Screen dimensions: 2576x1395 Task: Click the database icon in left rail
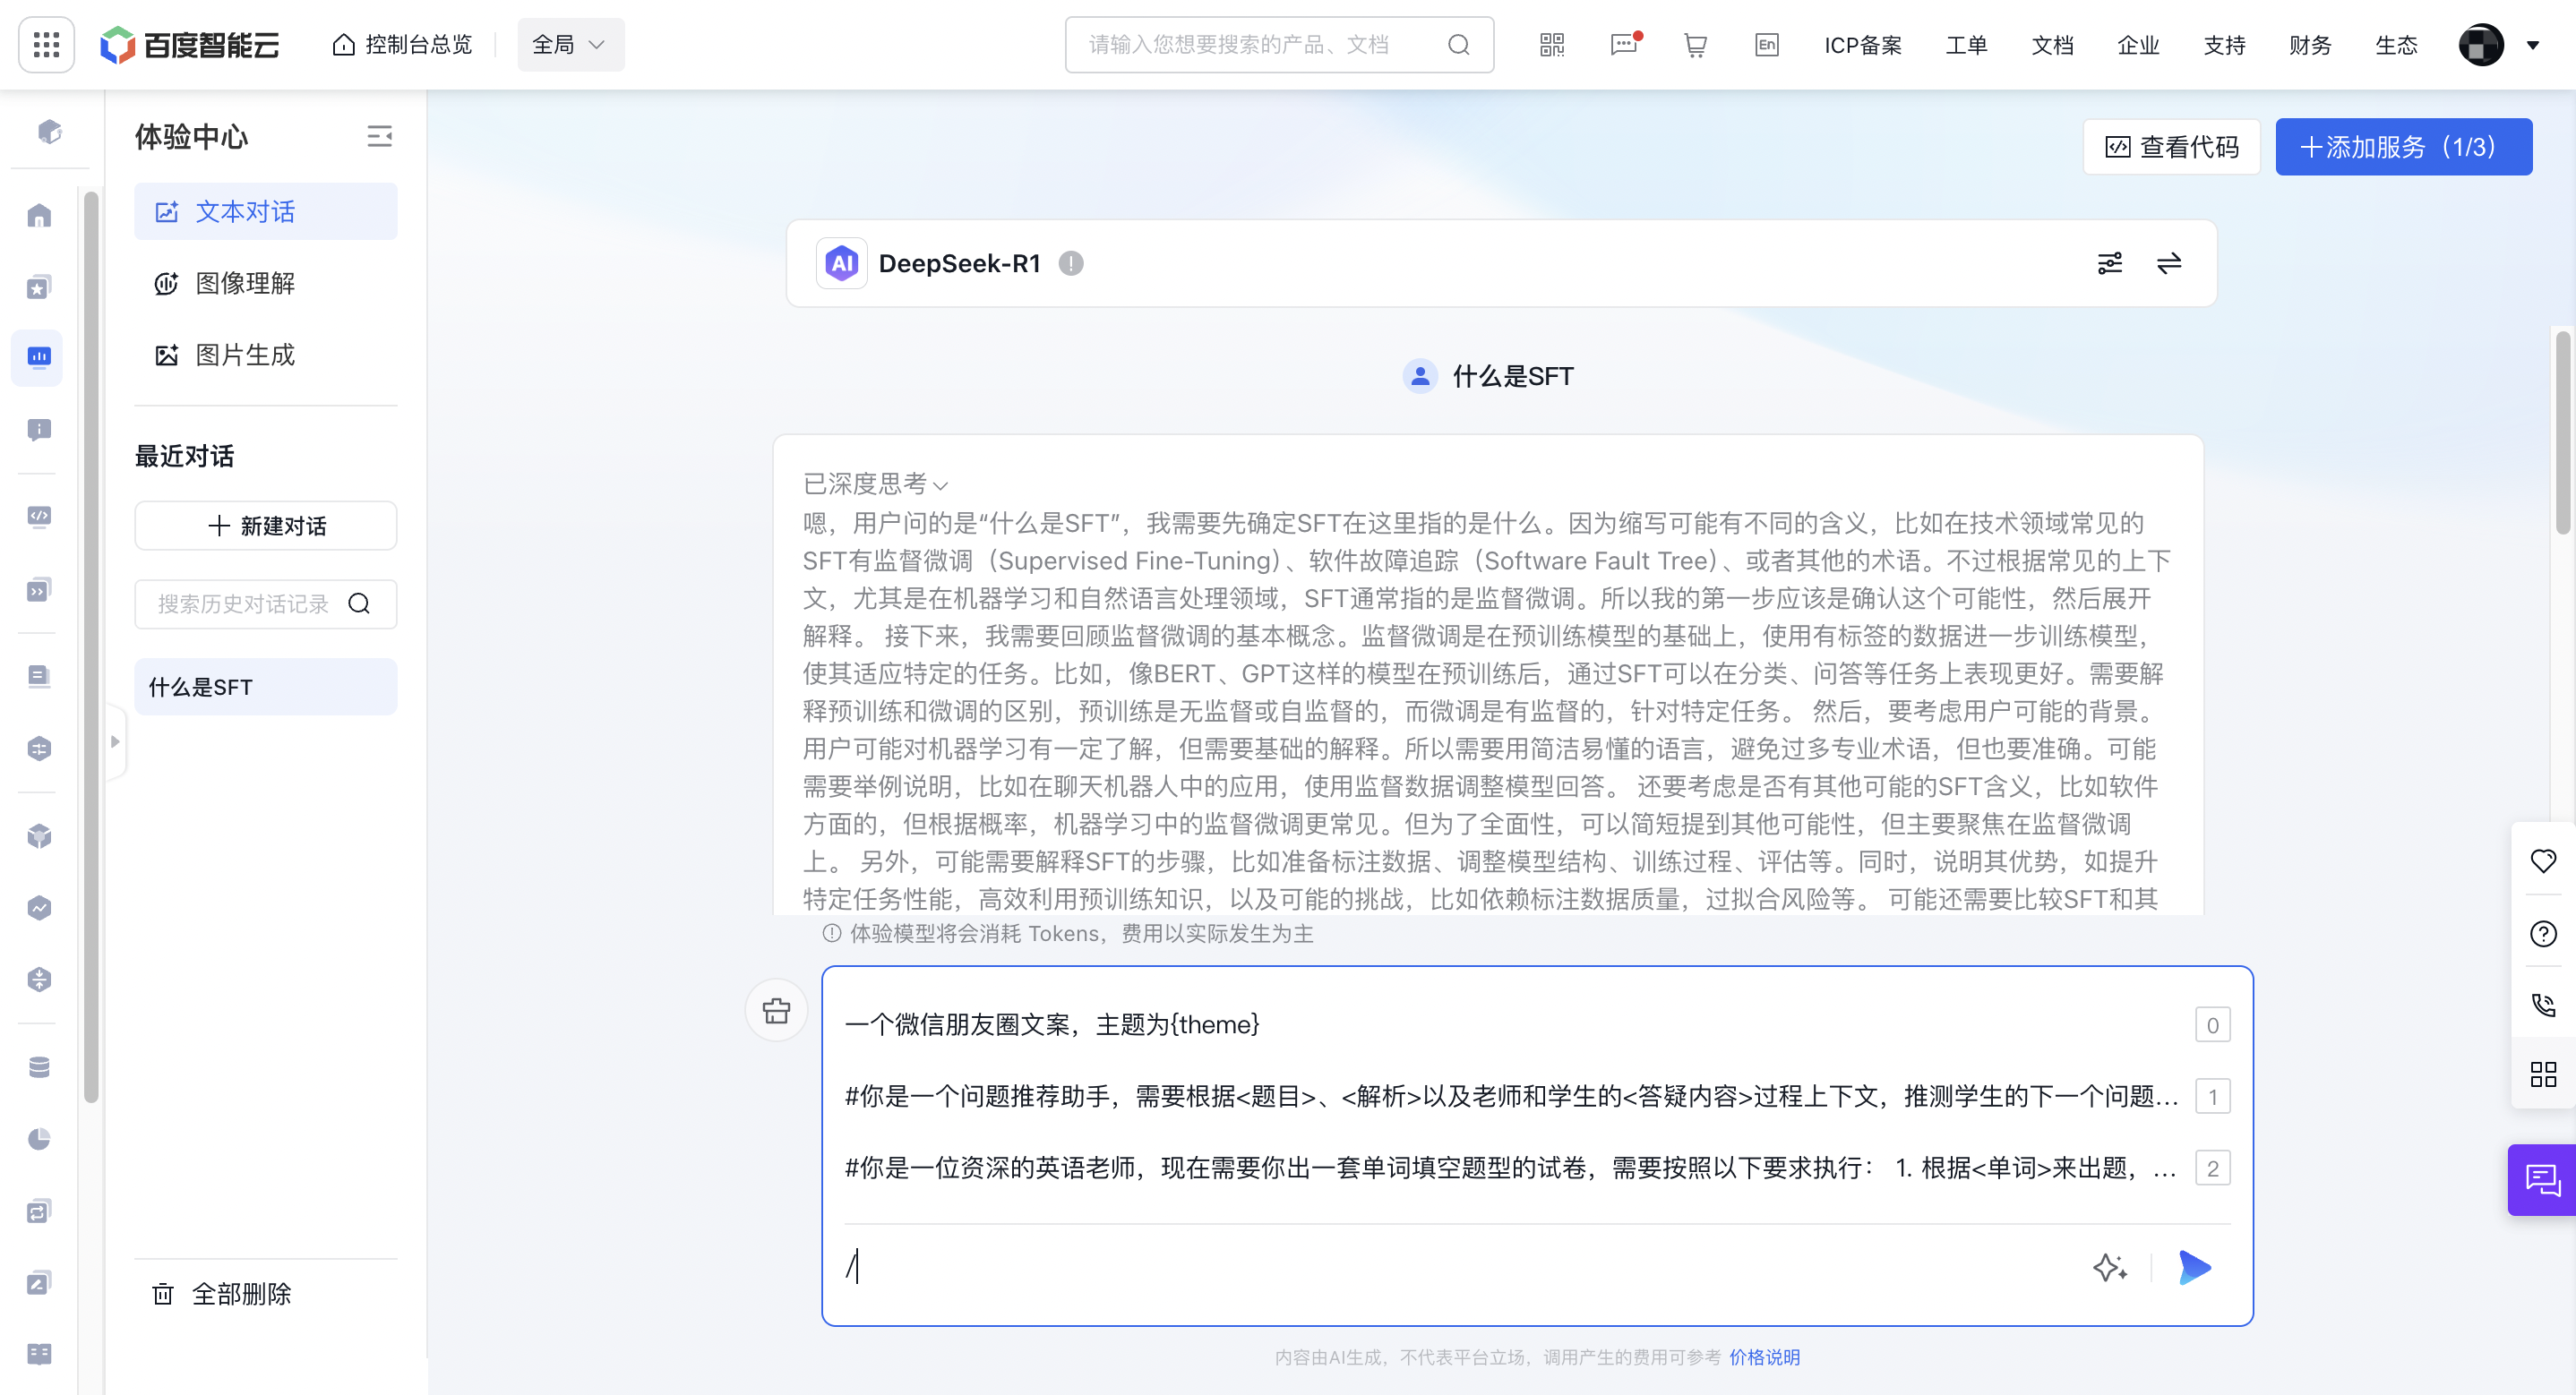pos(39,1067)
